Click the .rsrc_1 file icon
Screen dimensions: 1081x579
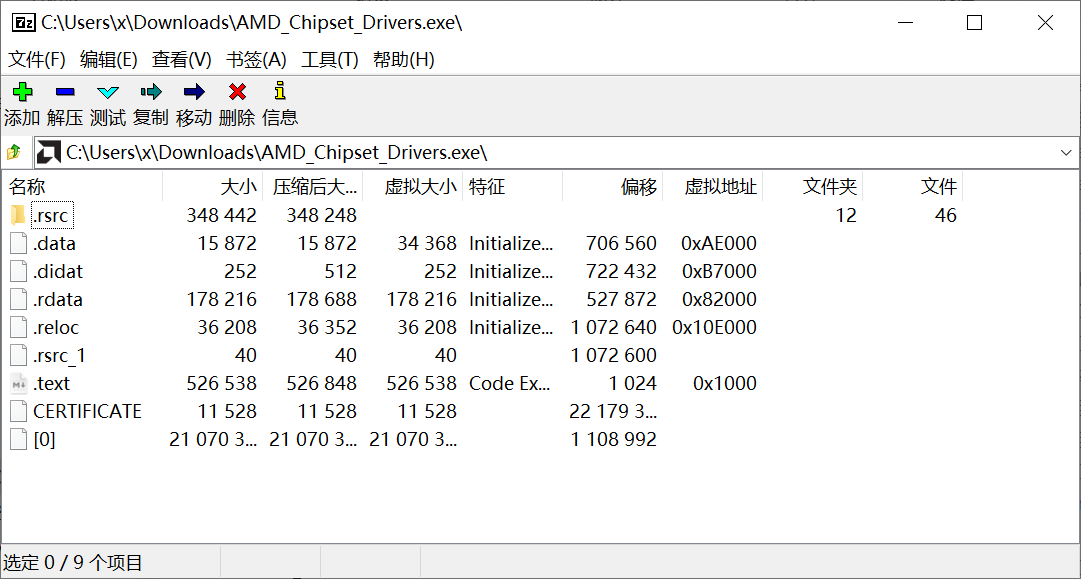tap(19, 356)
